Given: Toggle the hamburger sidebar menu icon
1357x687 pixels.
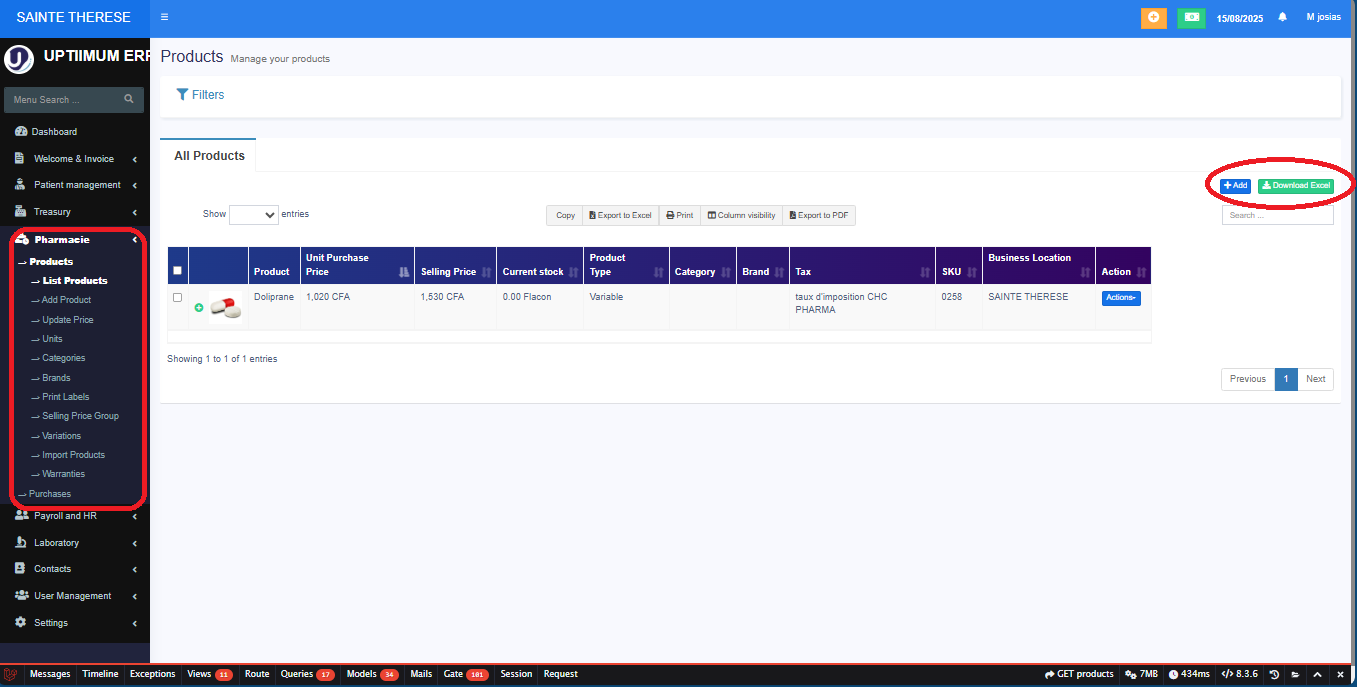Looking at the screenshot, I should 164,17.
